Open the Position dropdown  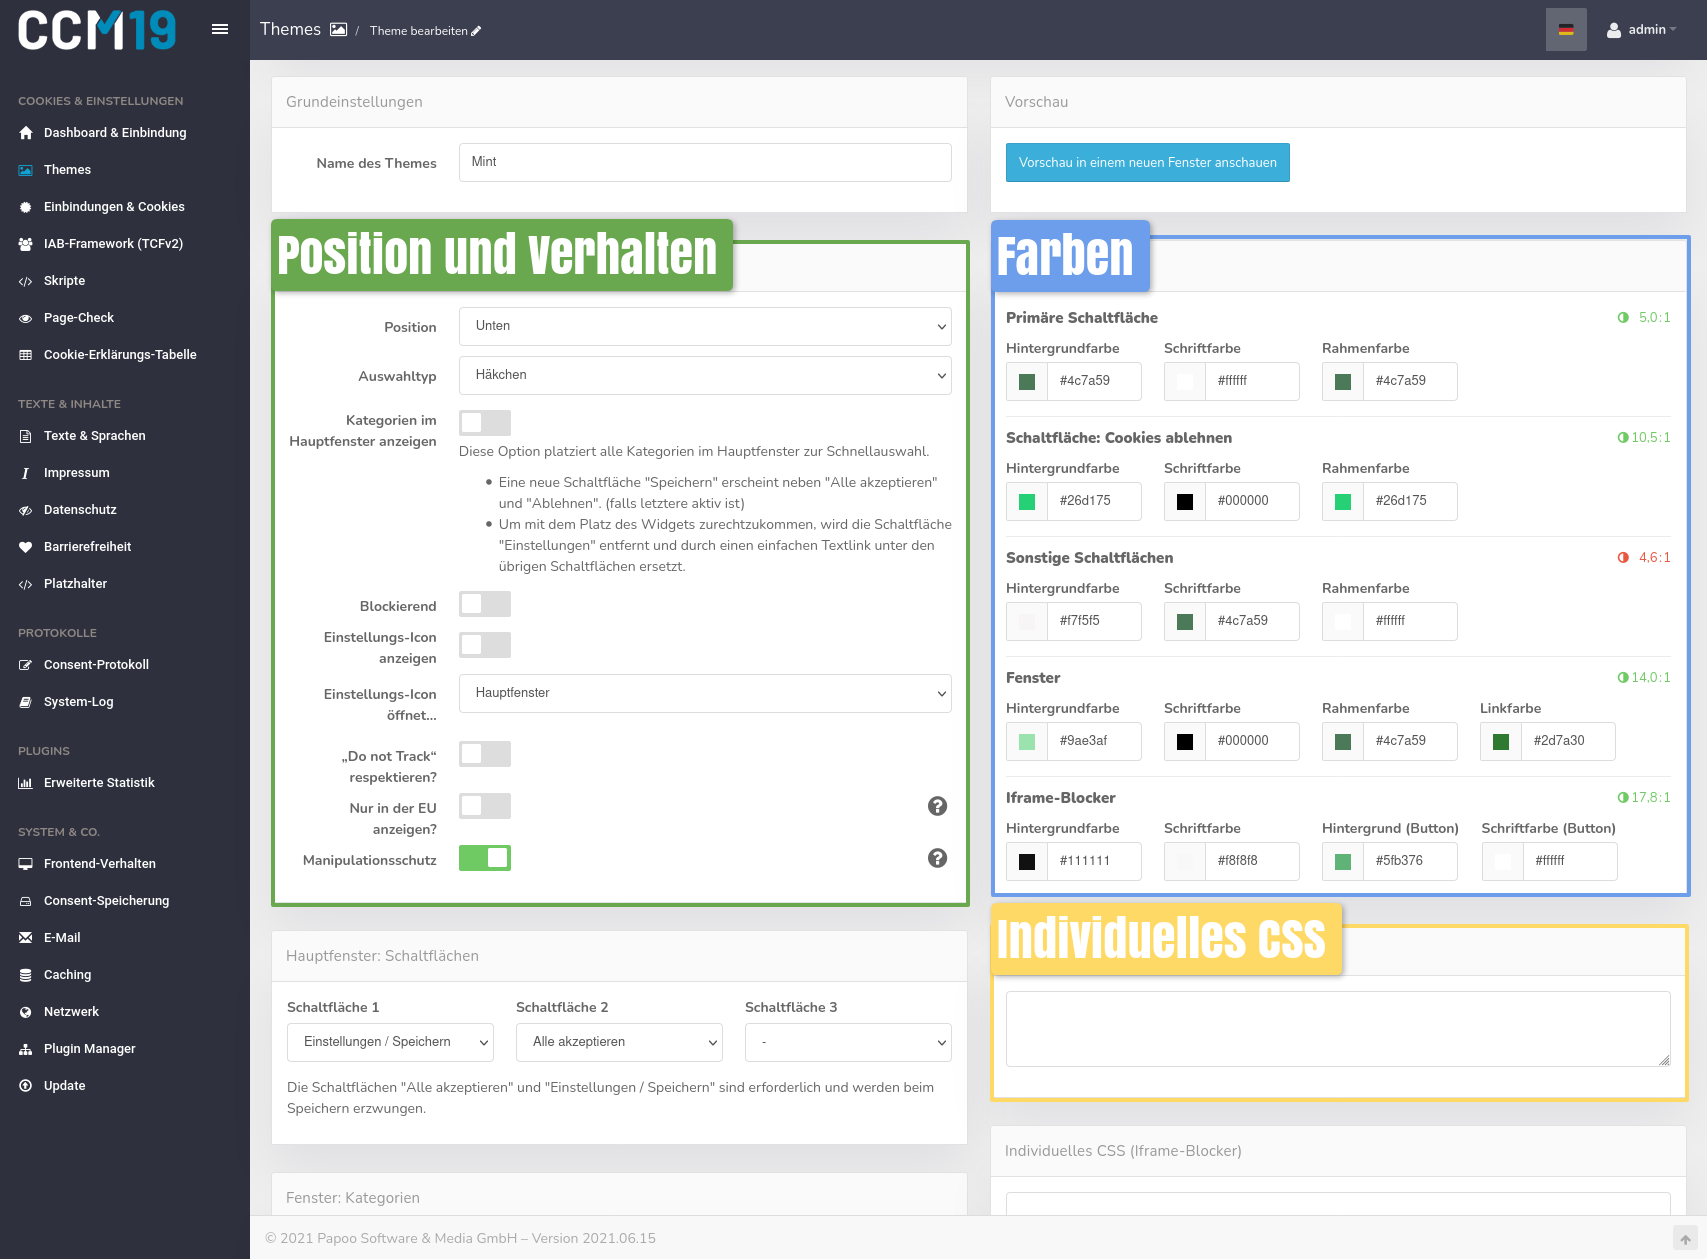(x=705, y=326)
